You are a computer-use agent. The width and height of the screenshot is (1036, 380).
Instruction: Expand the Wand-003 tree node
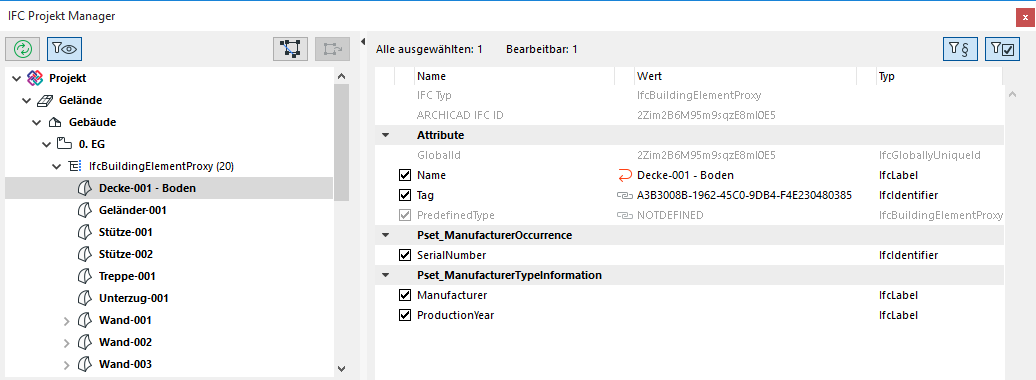pos(66,365)
